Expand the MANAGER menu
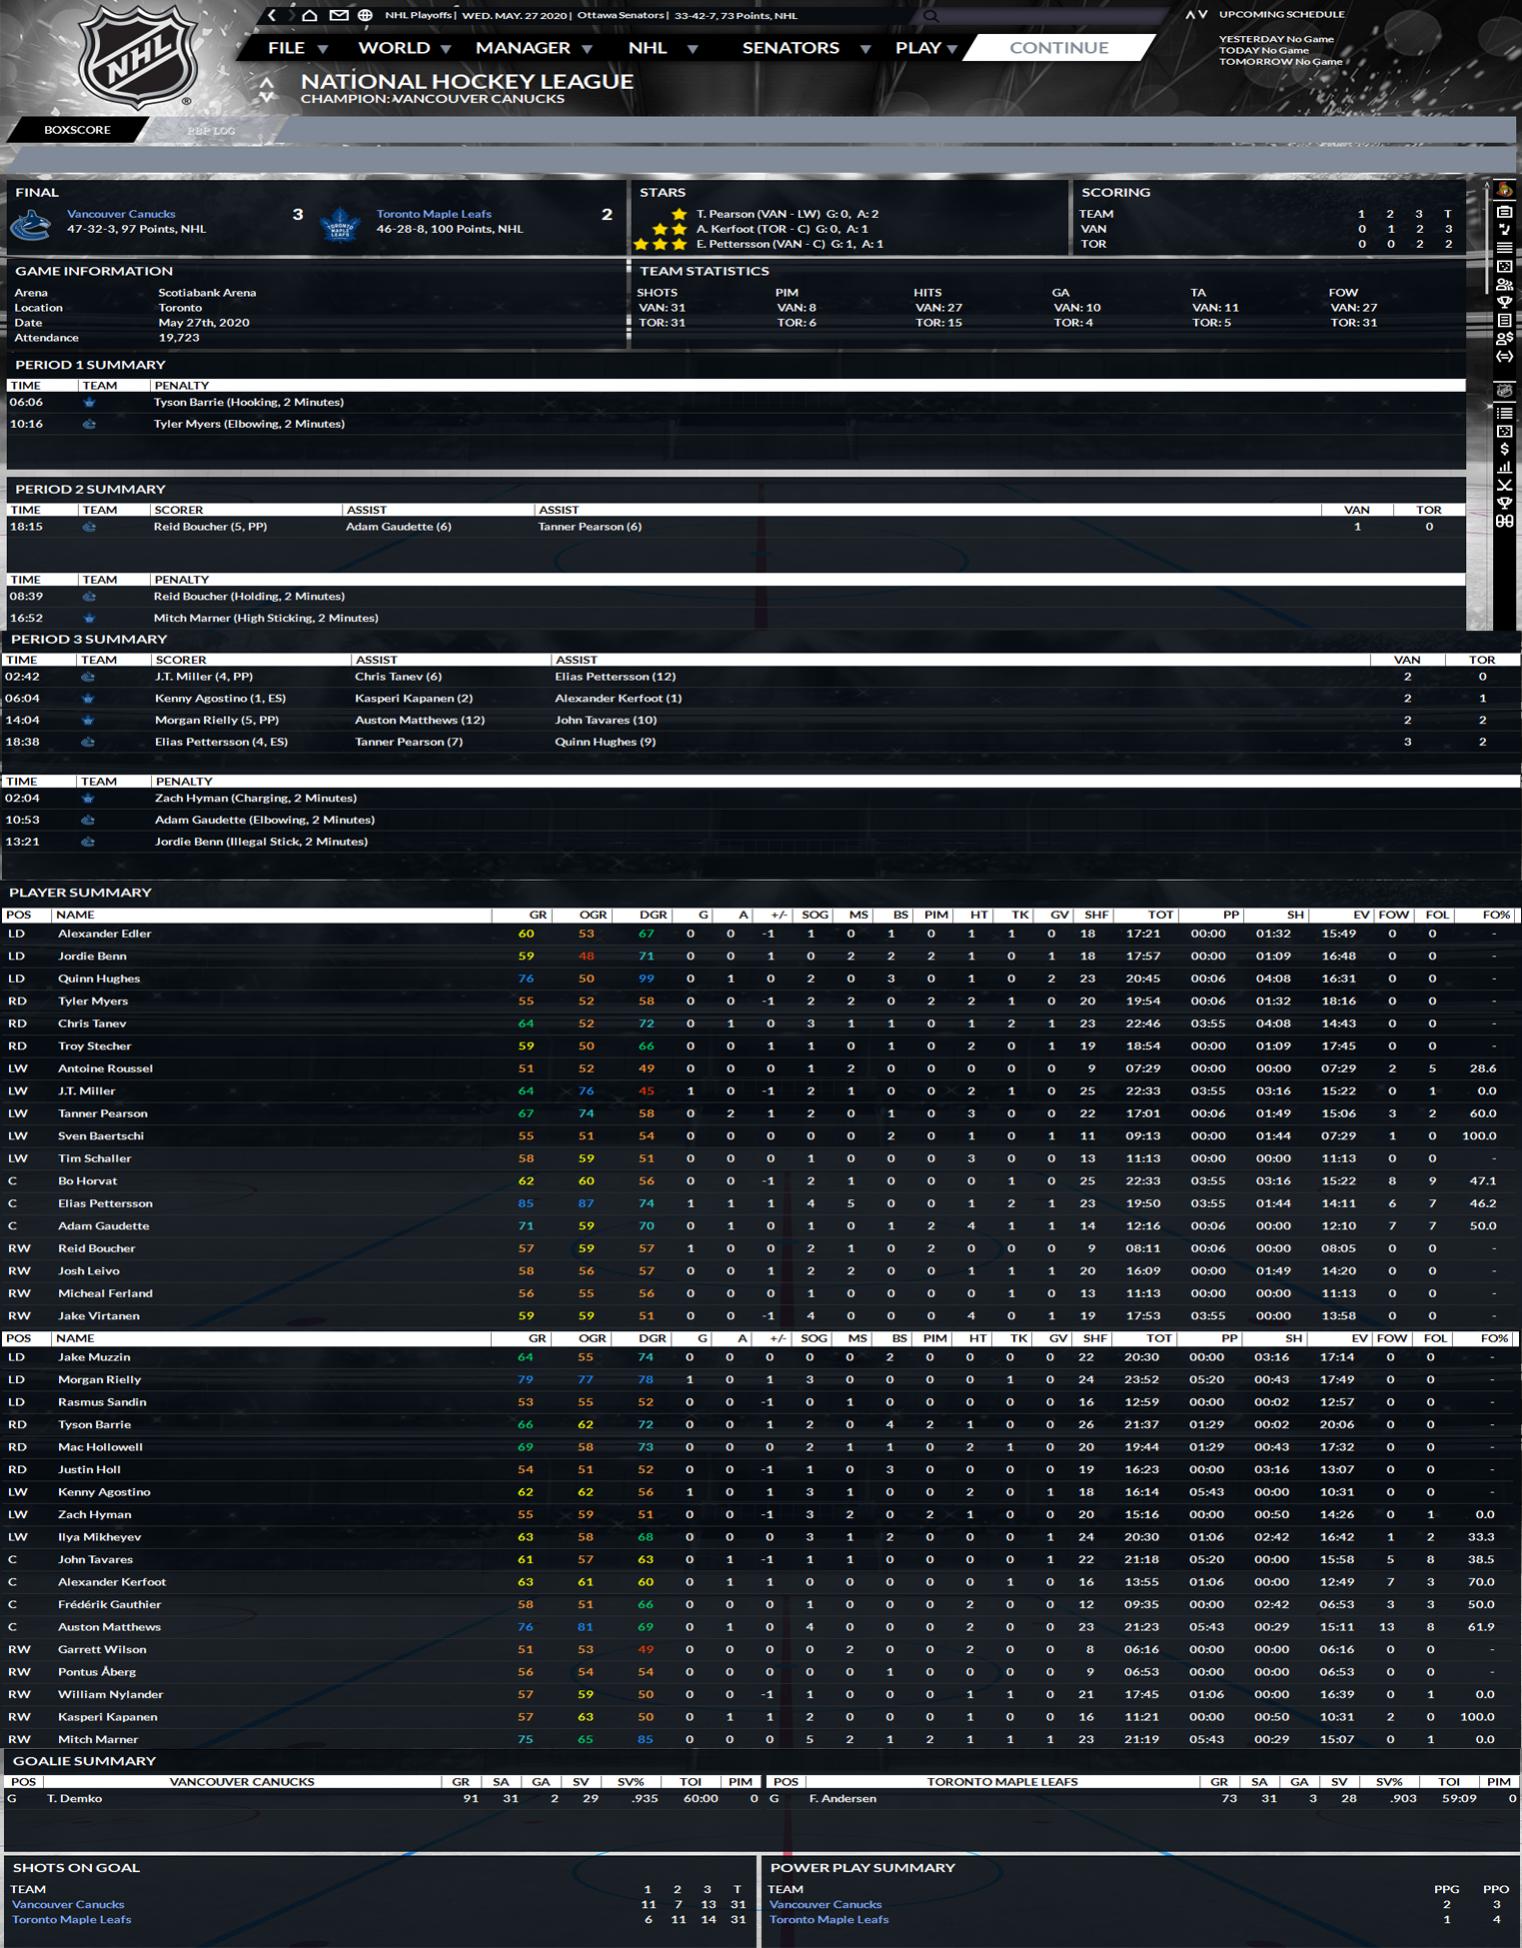Image resolution: width=1522 pixels, height=1948 pixels. pyautogui.click(x=534, y=47)
